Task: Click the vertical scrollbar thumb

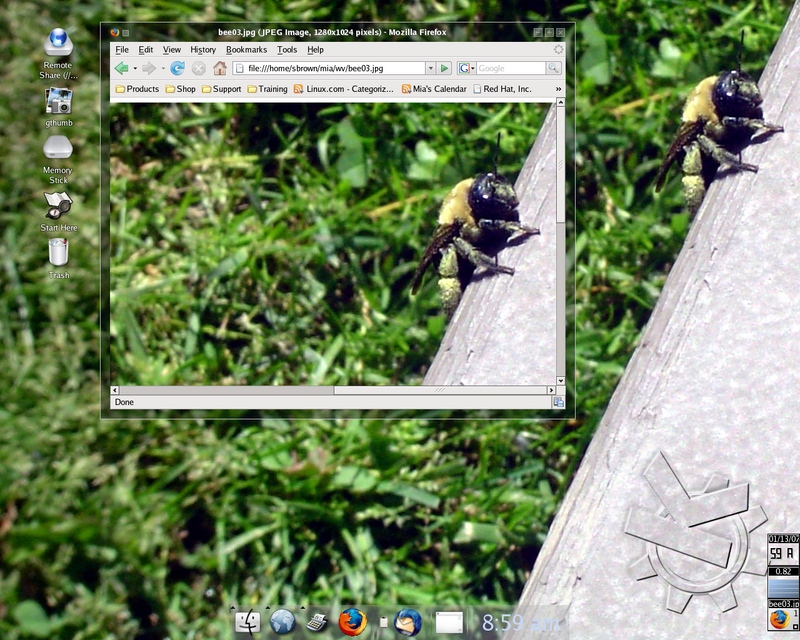Action: point(561,165)
